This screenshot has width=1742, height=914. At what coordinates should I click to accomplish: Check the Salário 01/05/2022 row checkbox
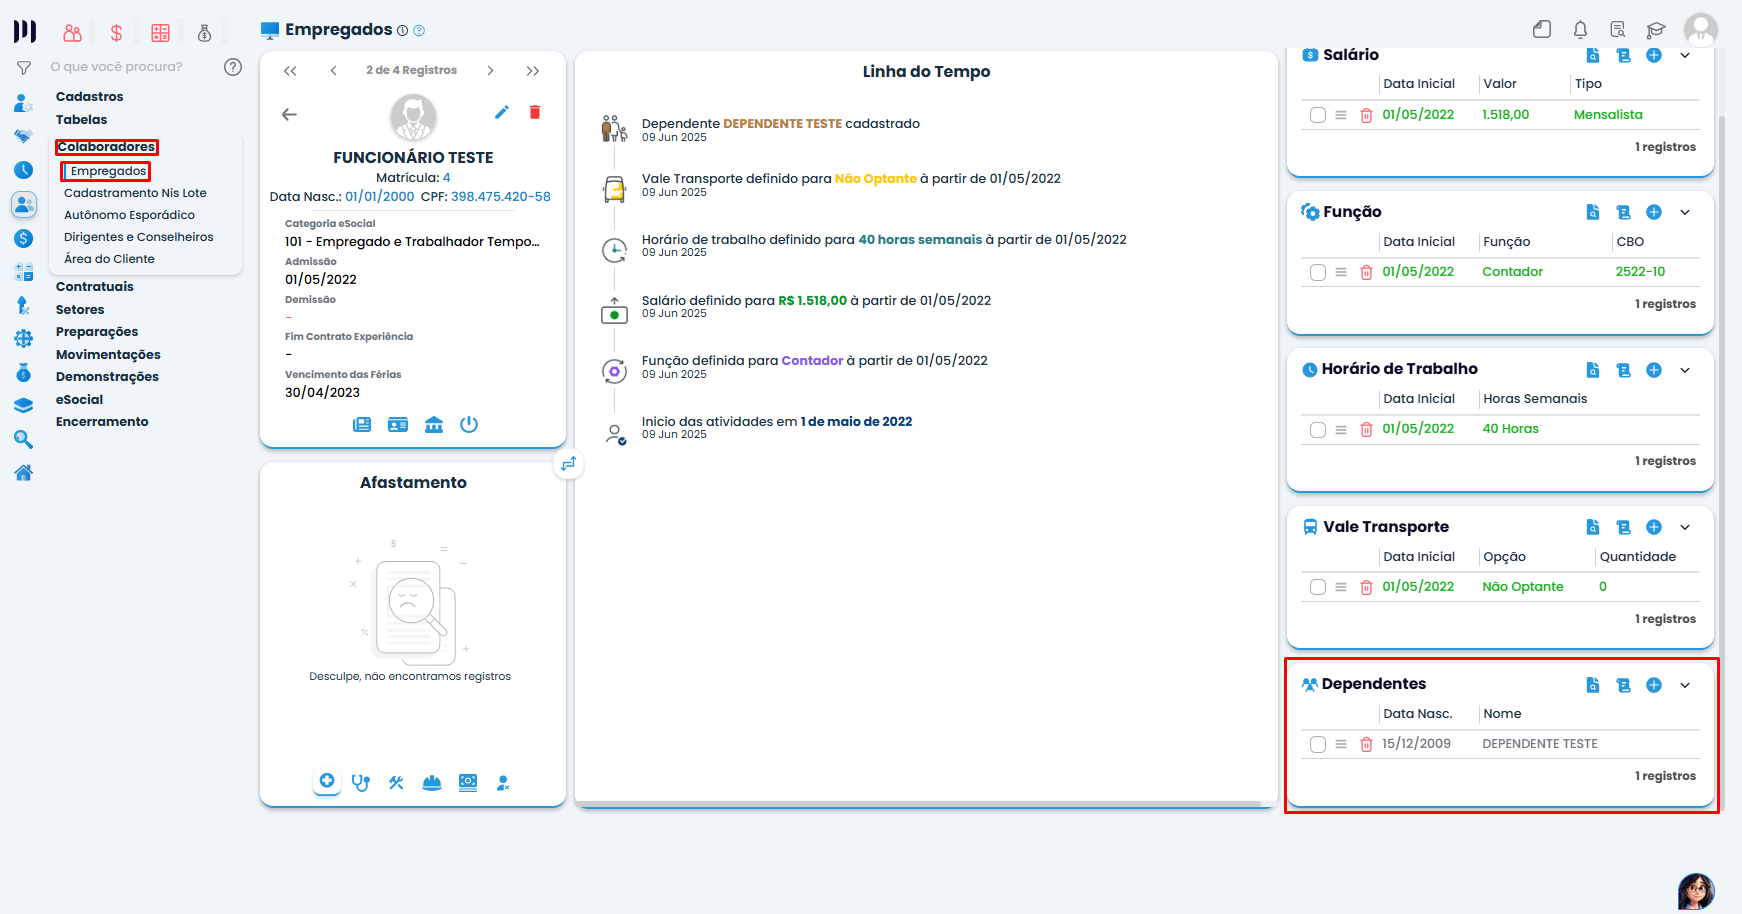[x=1318, y=115]
